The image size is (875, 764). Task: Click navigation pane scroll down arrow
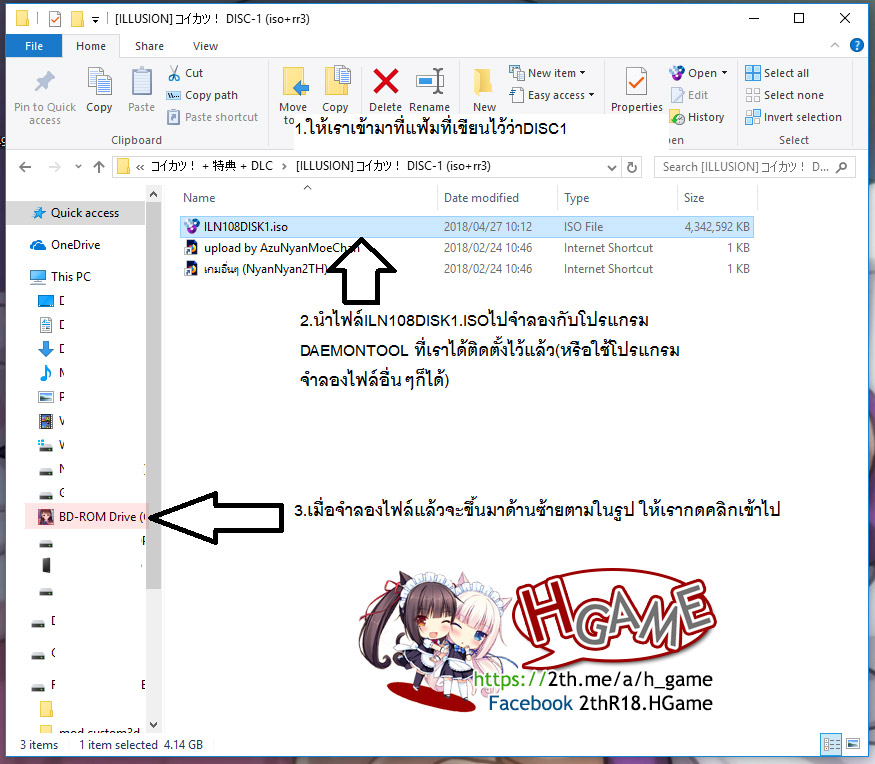click(153, 725)
